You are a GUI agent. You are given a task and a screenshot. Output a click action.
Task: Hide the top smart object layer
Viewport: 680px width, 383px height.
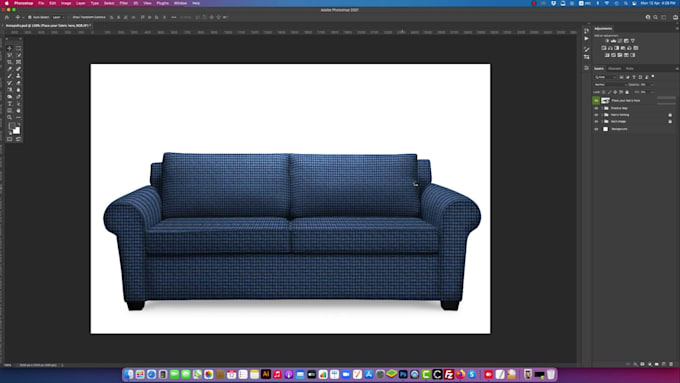[x=596, y=100]
